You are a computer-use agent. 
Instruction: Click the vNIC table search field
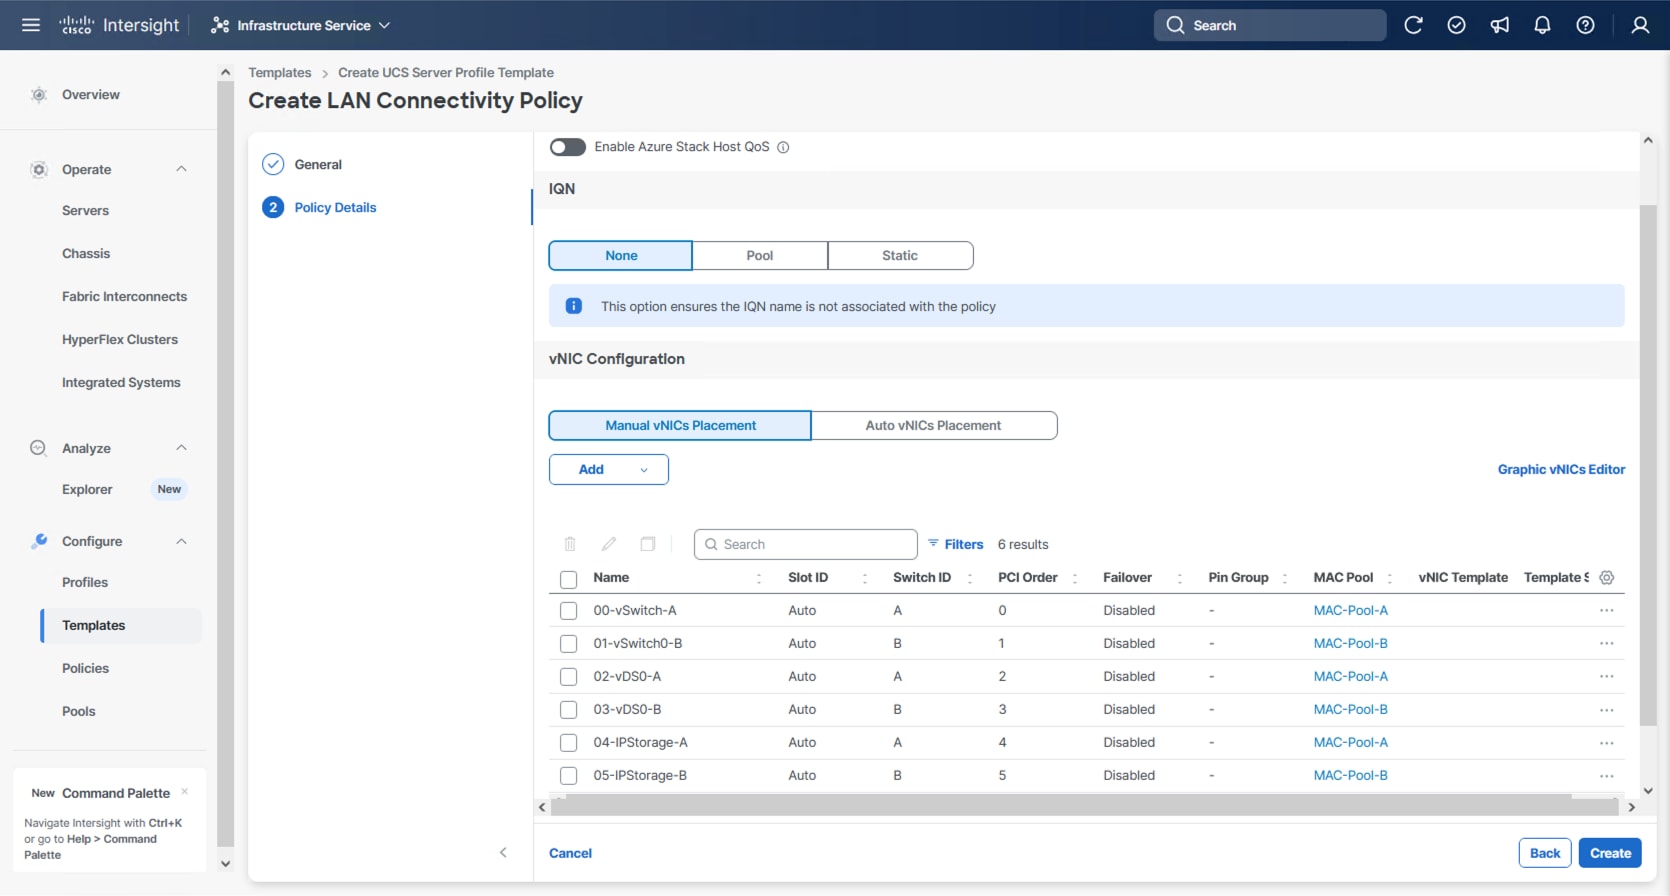(x=805, y=545)
